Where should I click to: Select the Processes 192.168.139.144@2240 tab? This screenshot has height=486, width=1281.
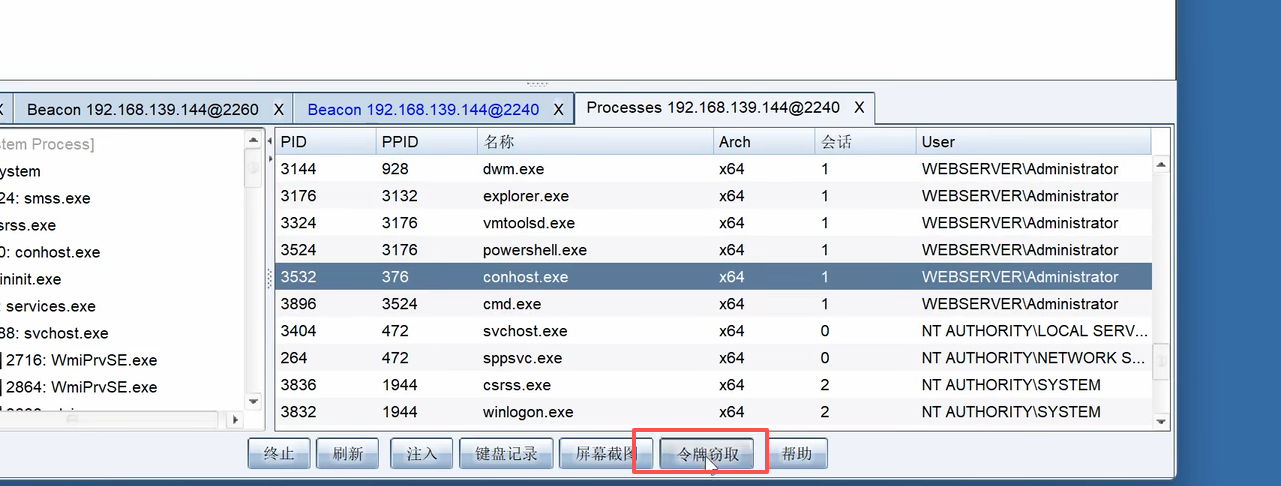(x=713, y=107)
